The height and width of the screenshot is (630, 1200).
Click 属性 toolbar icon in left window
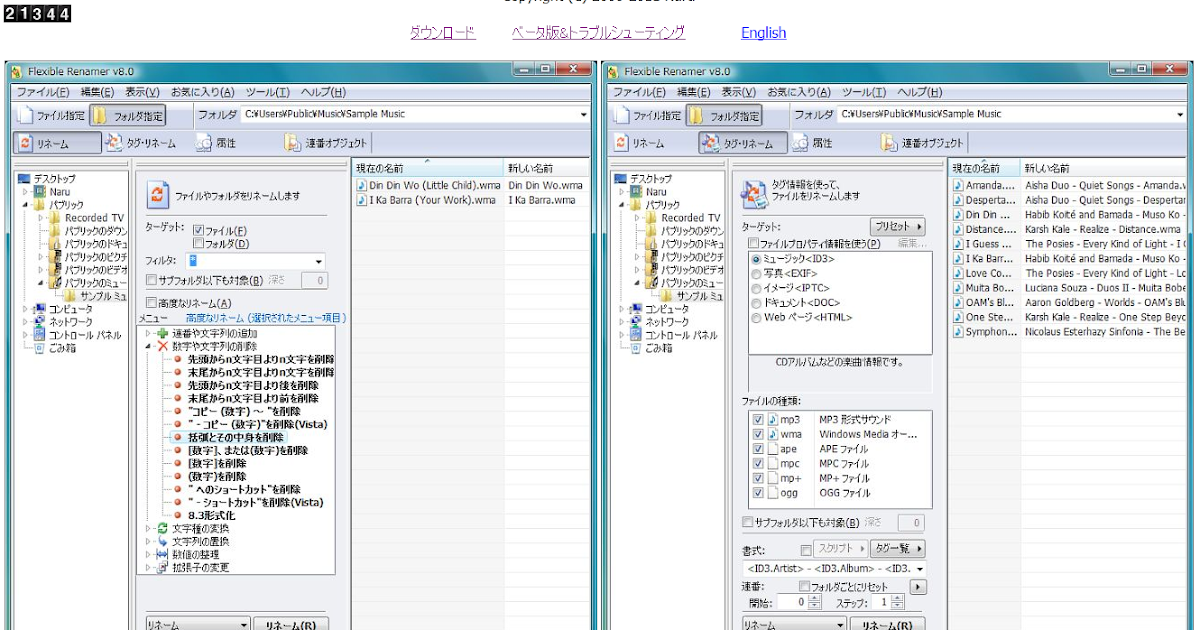[x=204, y=143]
